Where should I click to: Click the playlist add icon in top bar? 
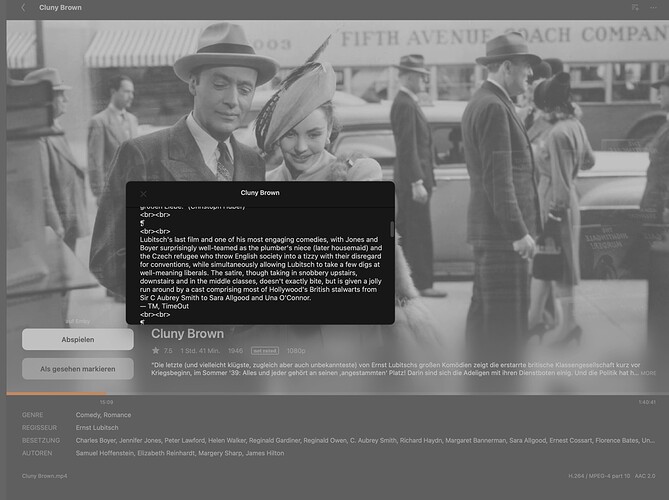point(635,7)
